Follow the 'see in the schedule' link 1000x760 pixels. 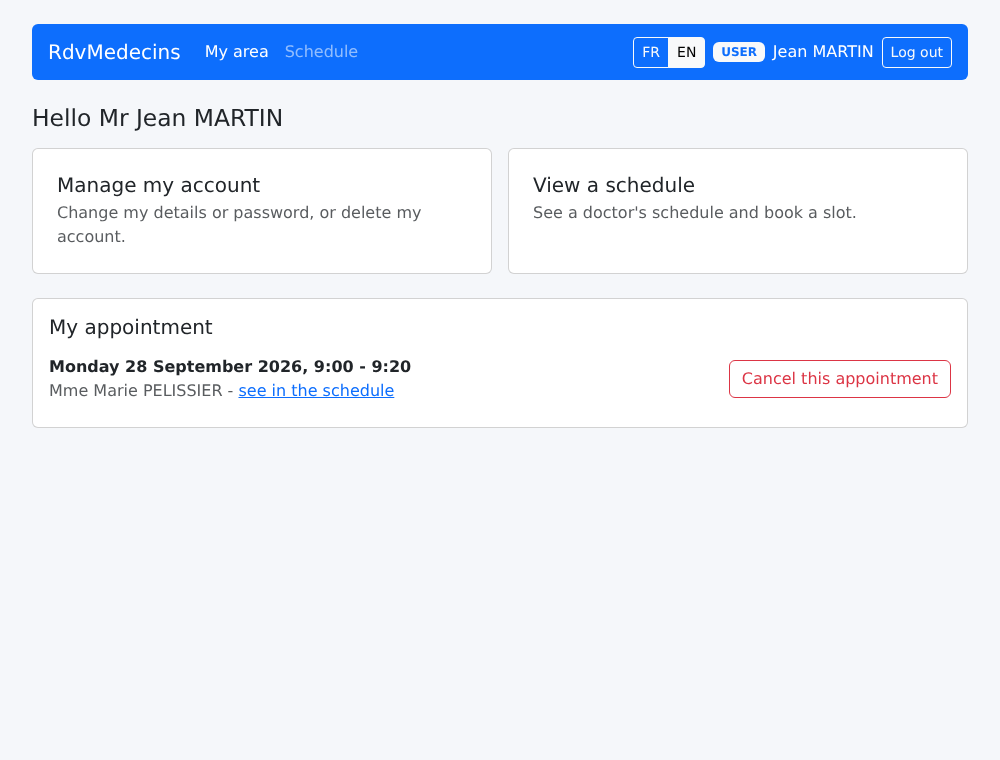click(316, 390)
